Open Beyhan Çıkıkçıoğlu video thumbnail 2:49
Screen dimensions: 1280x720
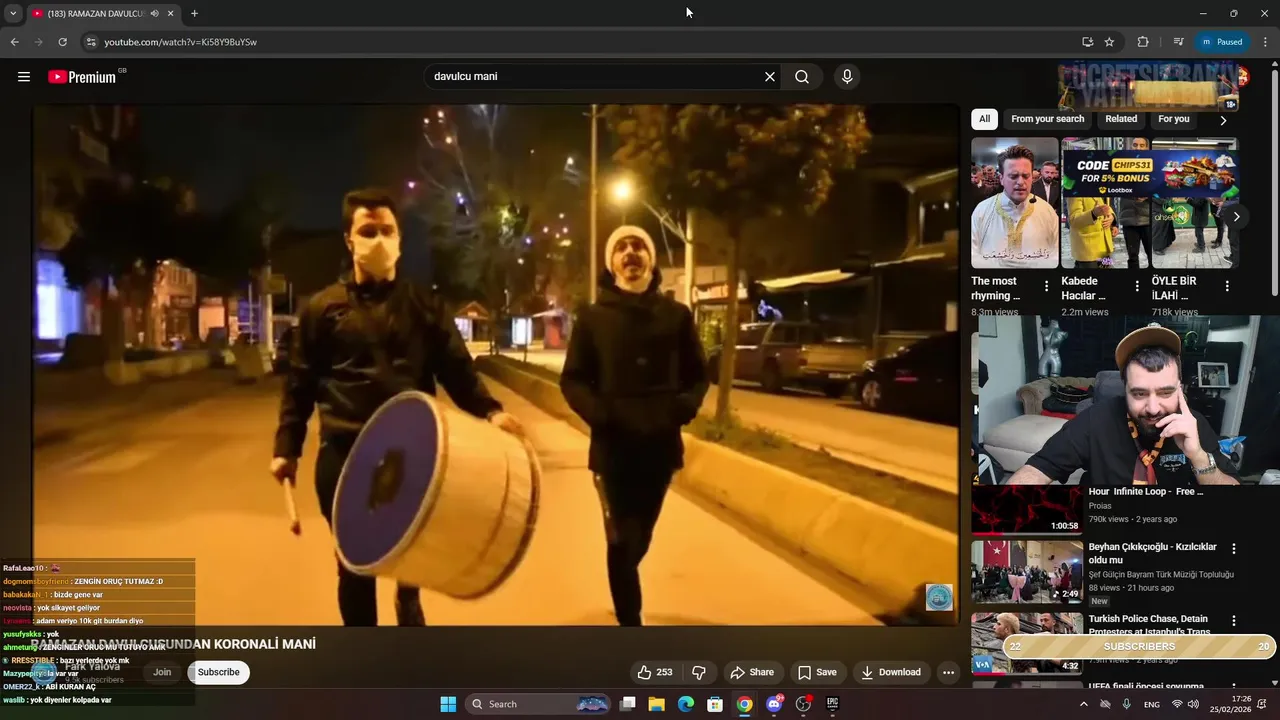[x=1027, y=572]
